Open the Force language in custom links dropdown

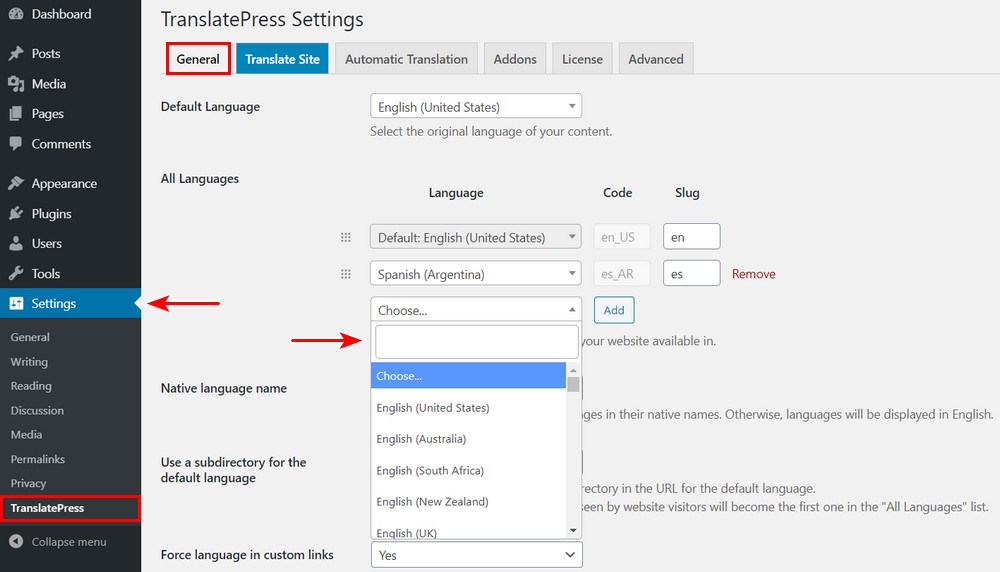pos(476,555)
